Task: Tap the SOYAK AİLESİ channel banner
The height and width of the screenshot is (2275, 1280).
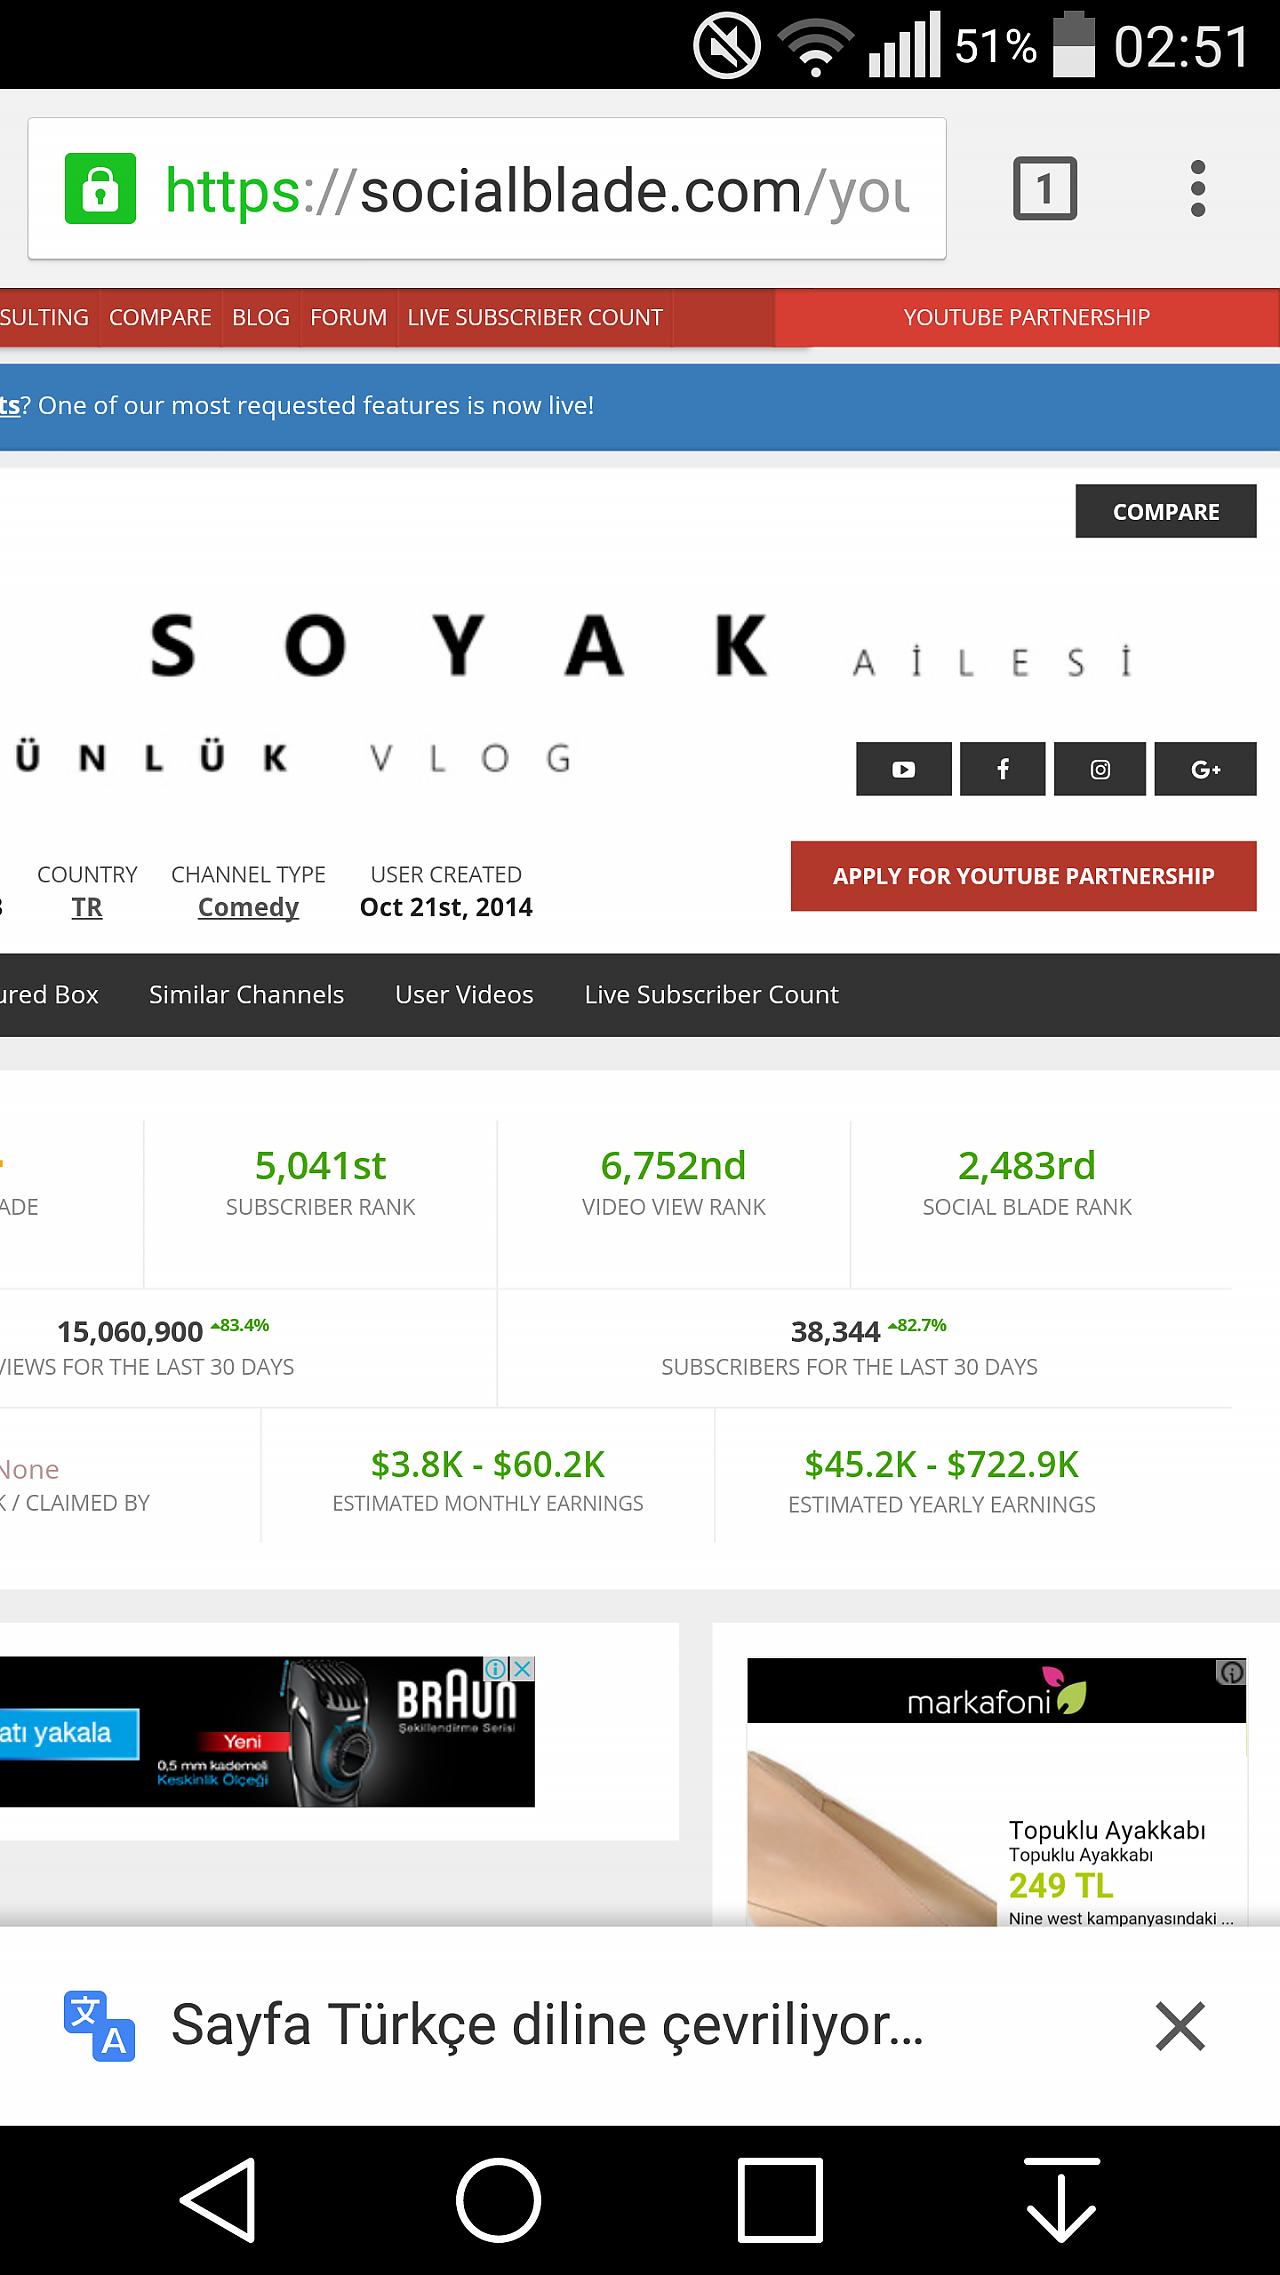Action: [640, 647]
